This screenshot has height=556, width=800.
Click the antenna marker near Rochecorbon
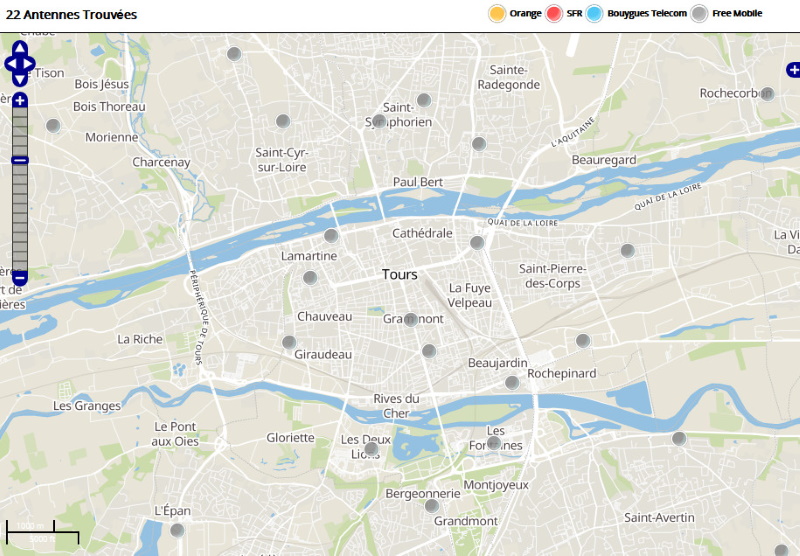click(x=767, y=94)
